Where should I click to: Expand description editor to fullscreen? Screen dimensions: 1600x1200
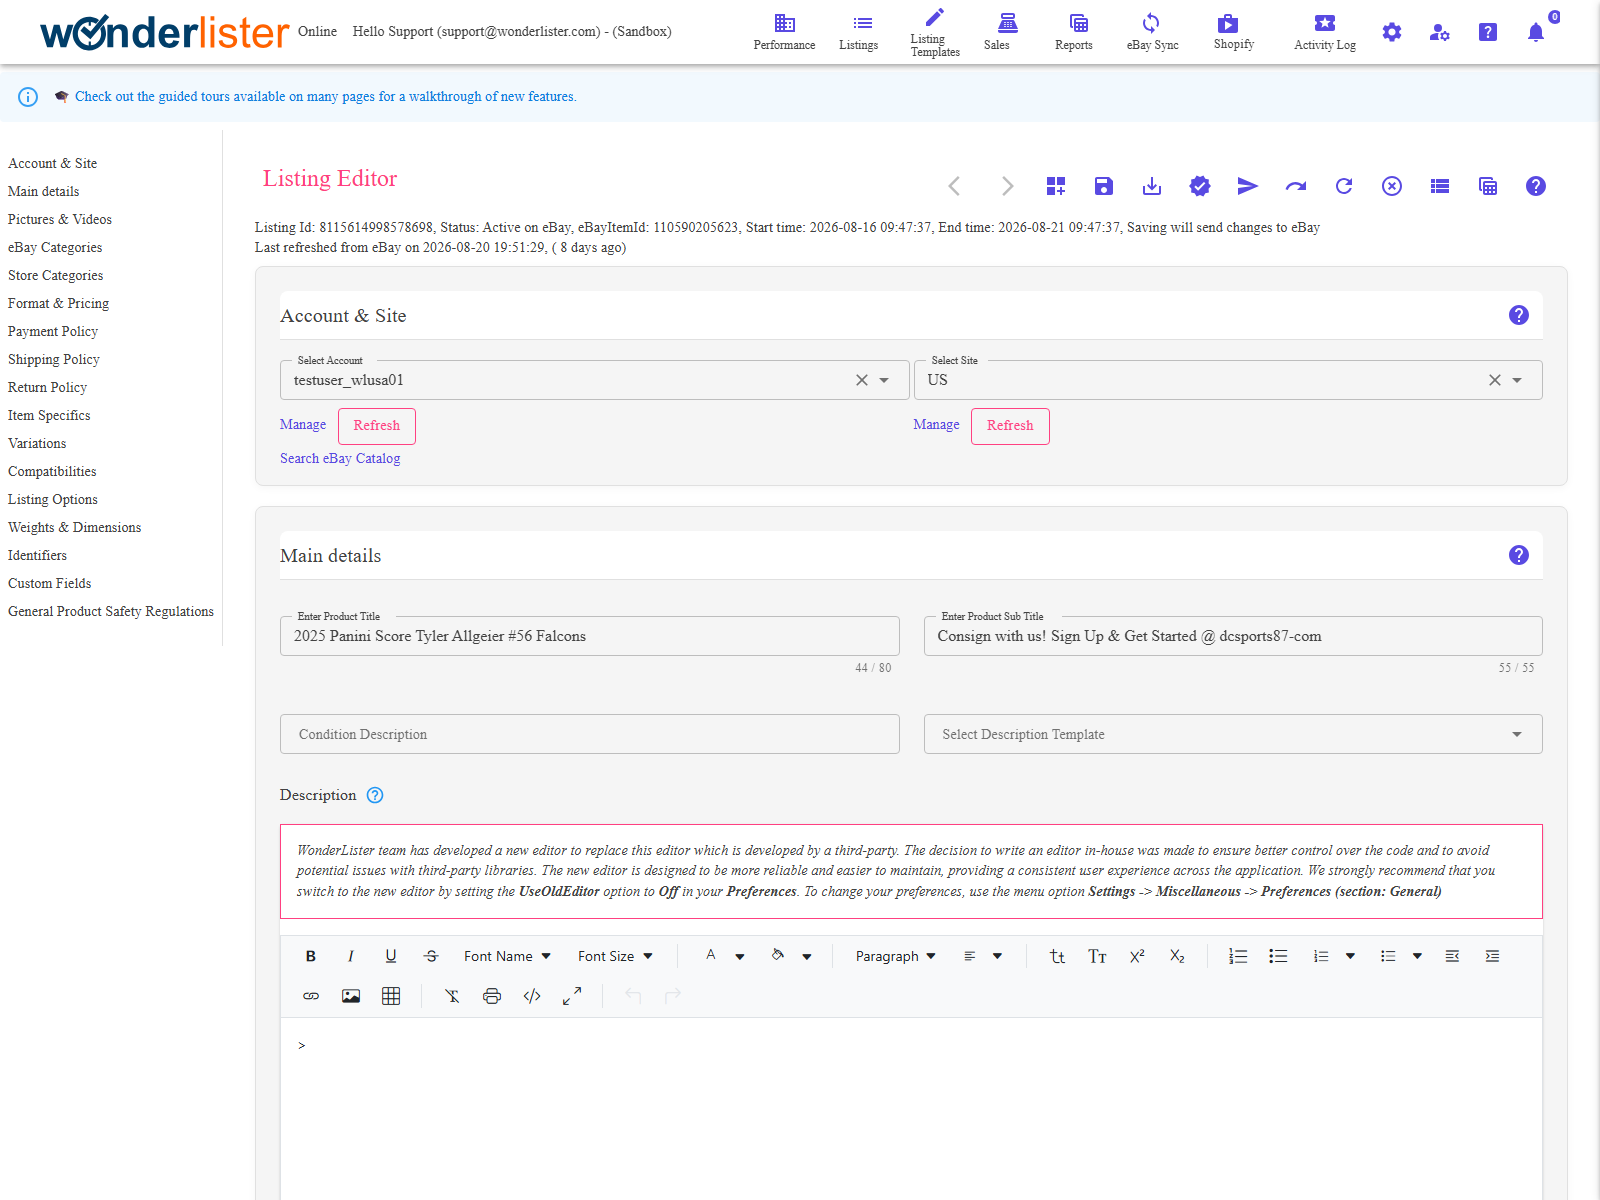(572, 996)
